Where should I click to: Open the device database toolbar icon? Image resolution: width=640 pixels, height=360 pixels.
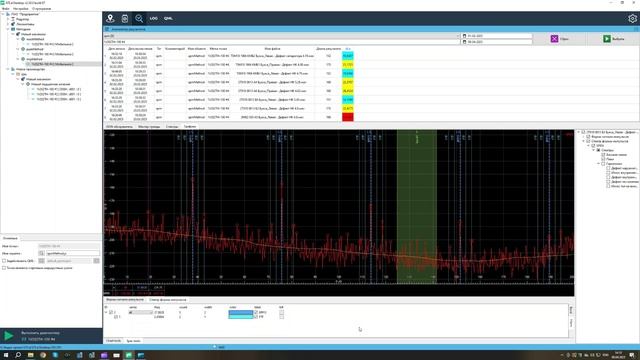125,18
